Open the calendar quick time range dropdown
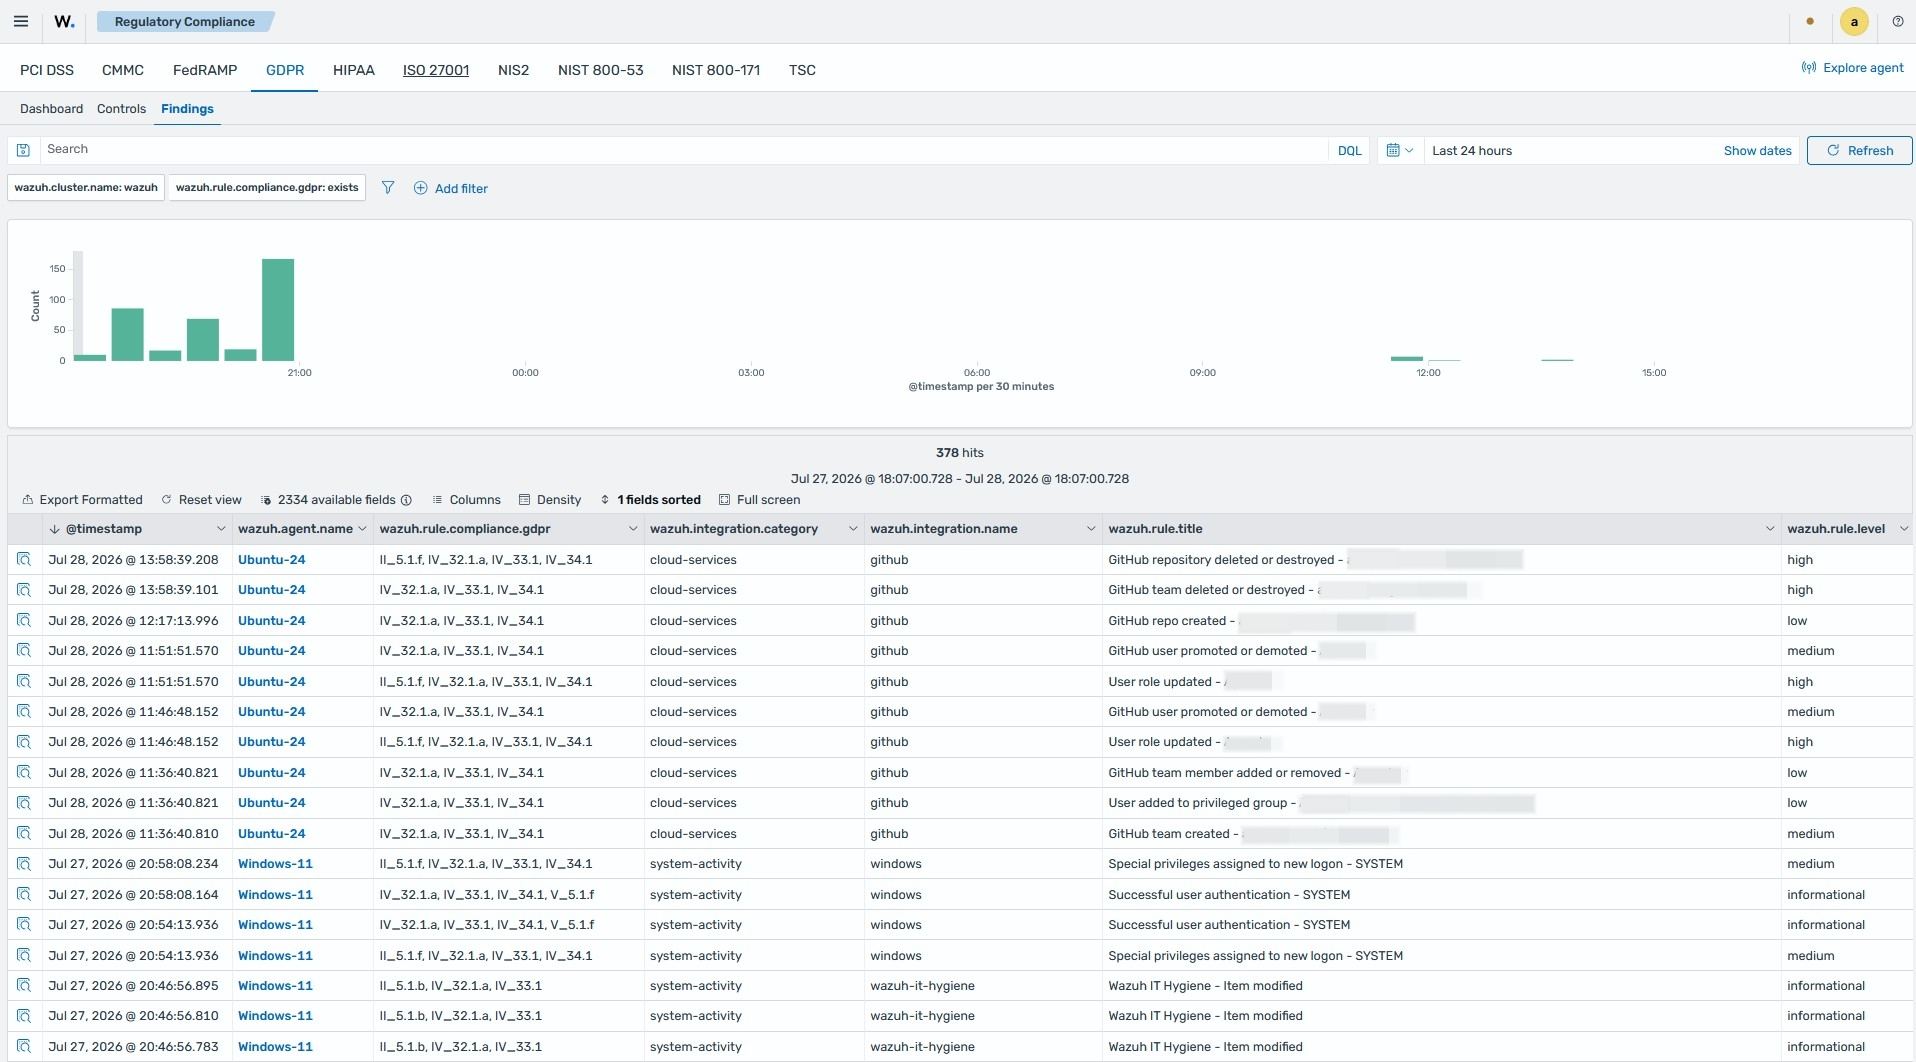This screenshot has height=1062, width=1916. tap(1399, 151)
